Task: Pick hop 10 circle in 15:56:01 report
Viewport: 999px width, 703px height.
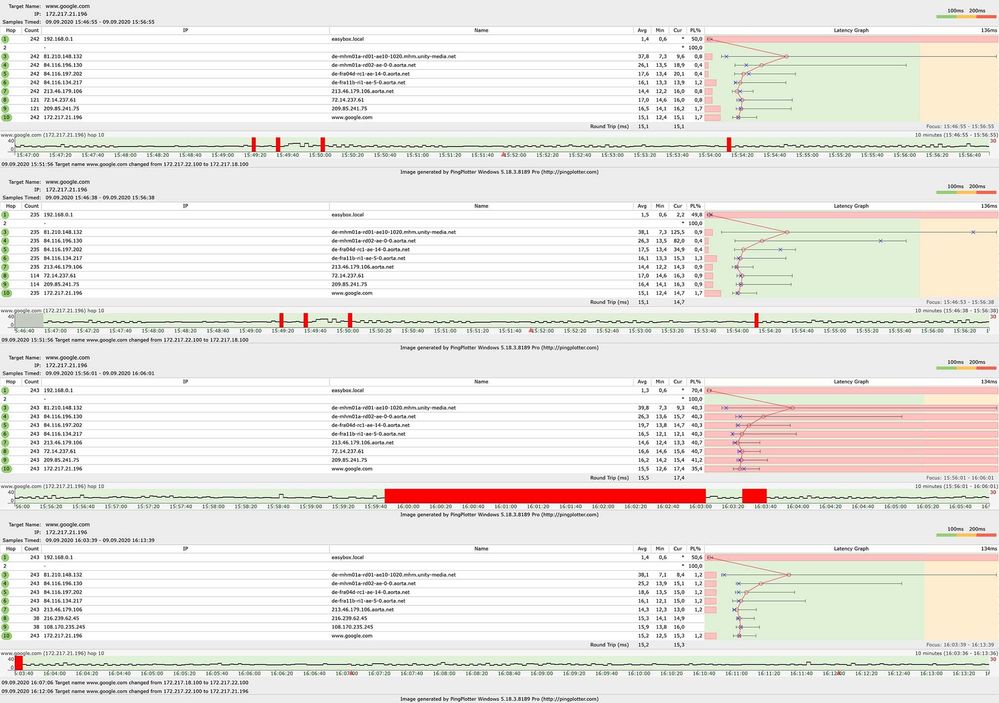Action: coord(6,468)
